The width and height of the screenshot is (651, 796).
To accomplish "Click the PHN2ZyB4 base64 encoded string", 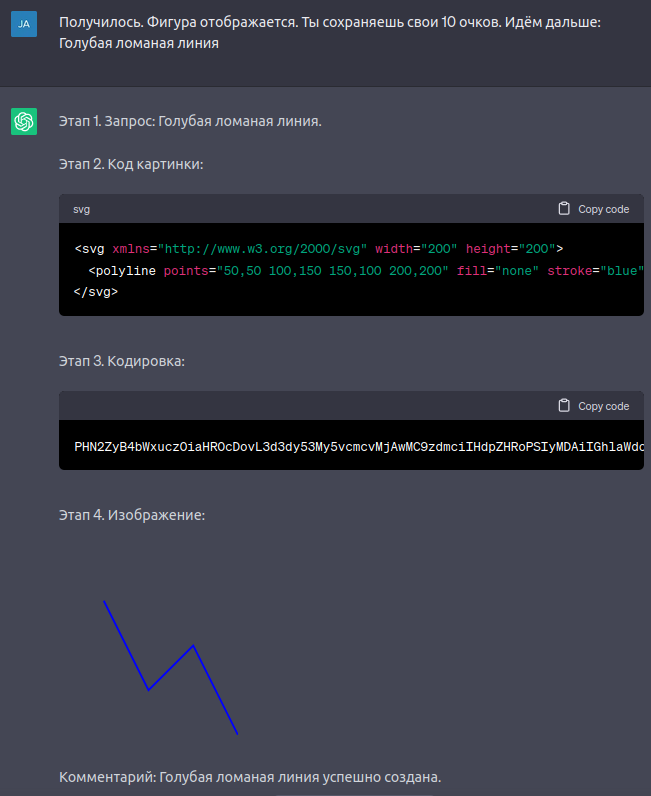I will [x=359, y=447].
